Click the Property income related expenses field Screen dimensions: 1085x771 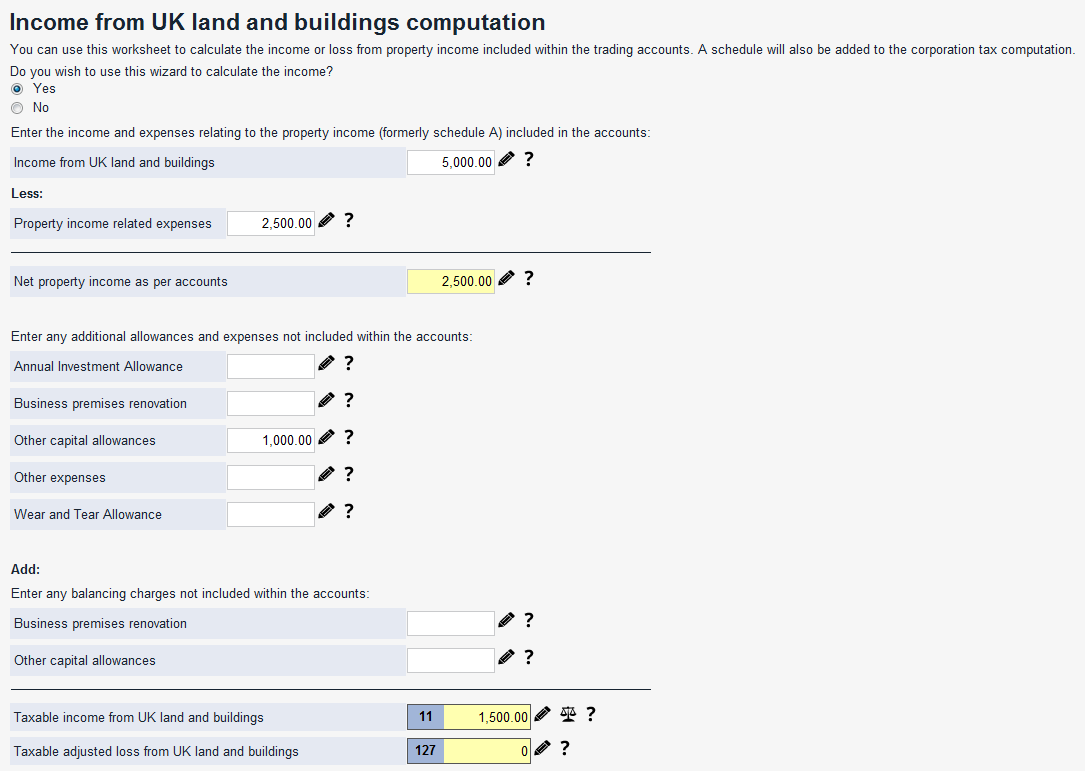(x=271, y=223)
